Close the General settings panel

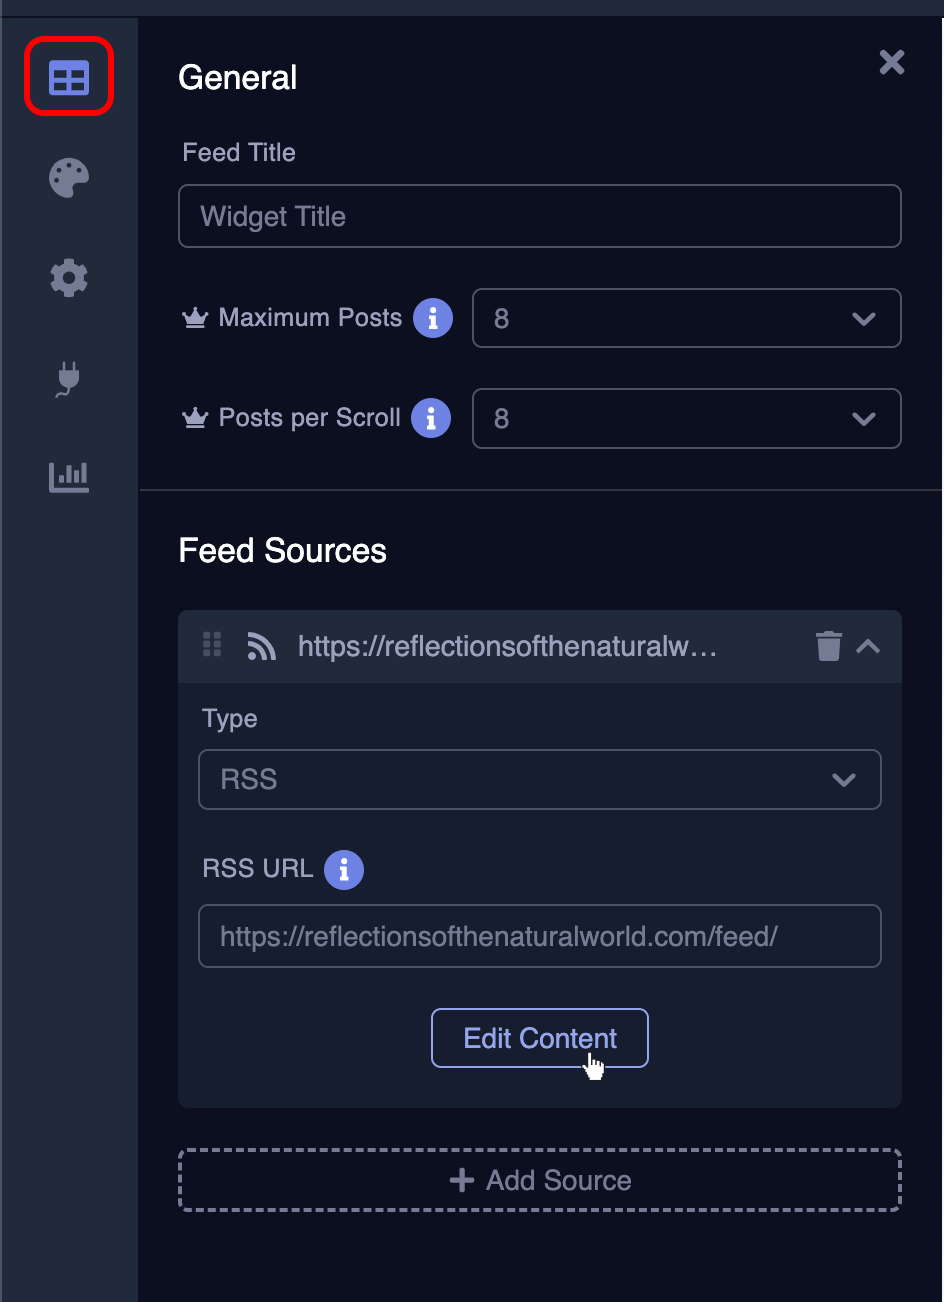click(891, 63)
